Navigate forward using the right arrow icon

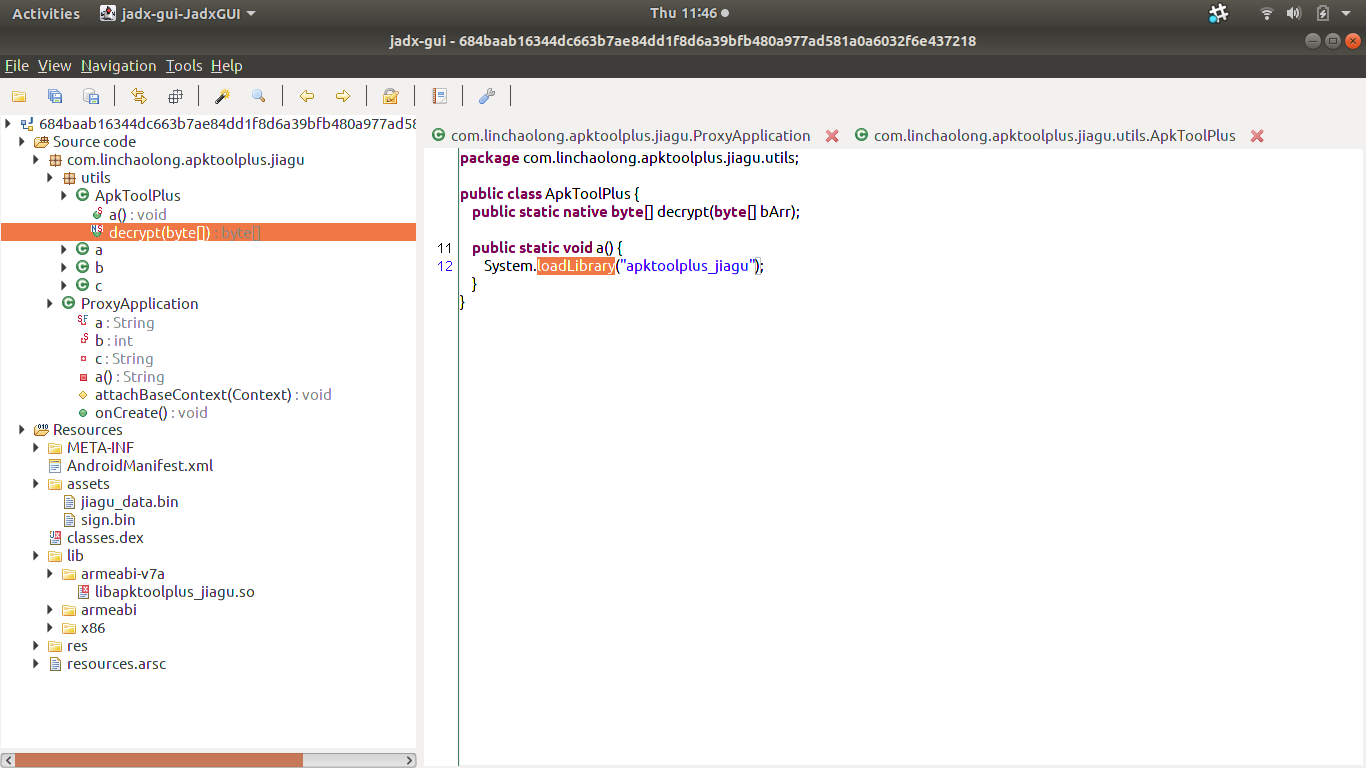click(343, 96)
